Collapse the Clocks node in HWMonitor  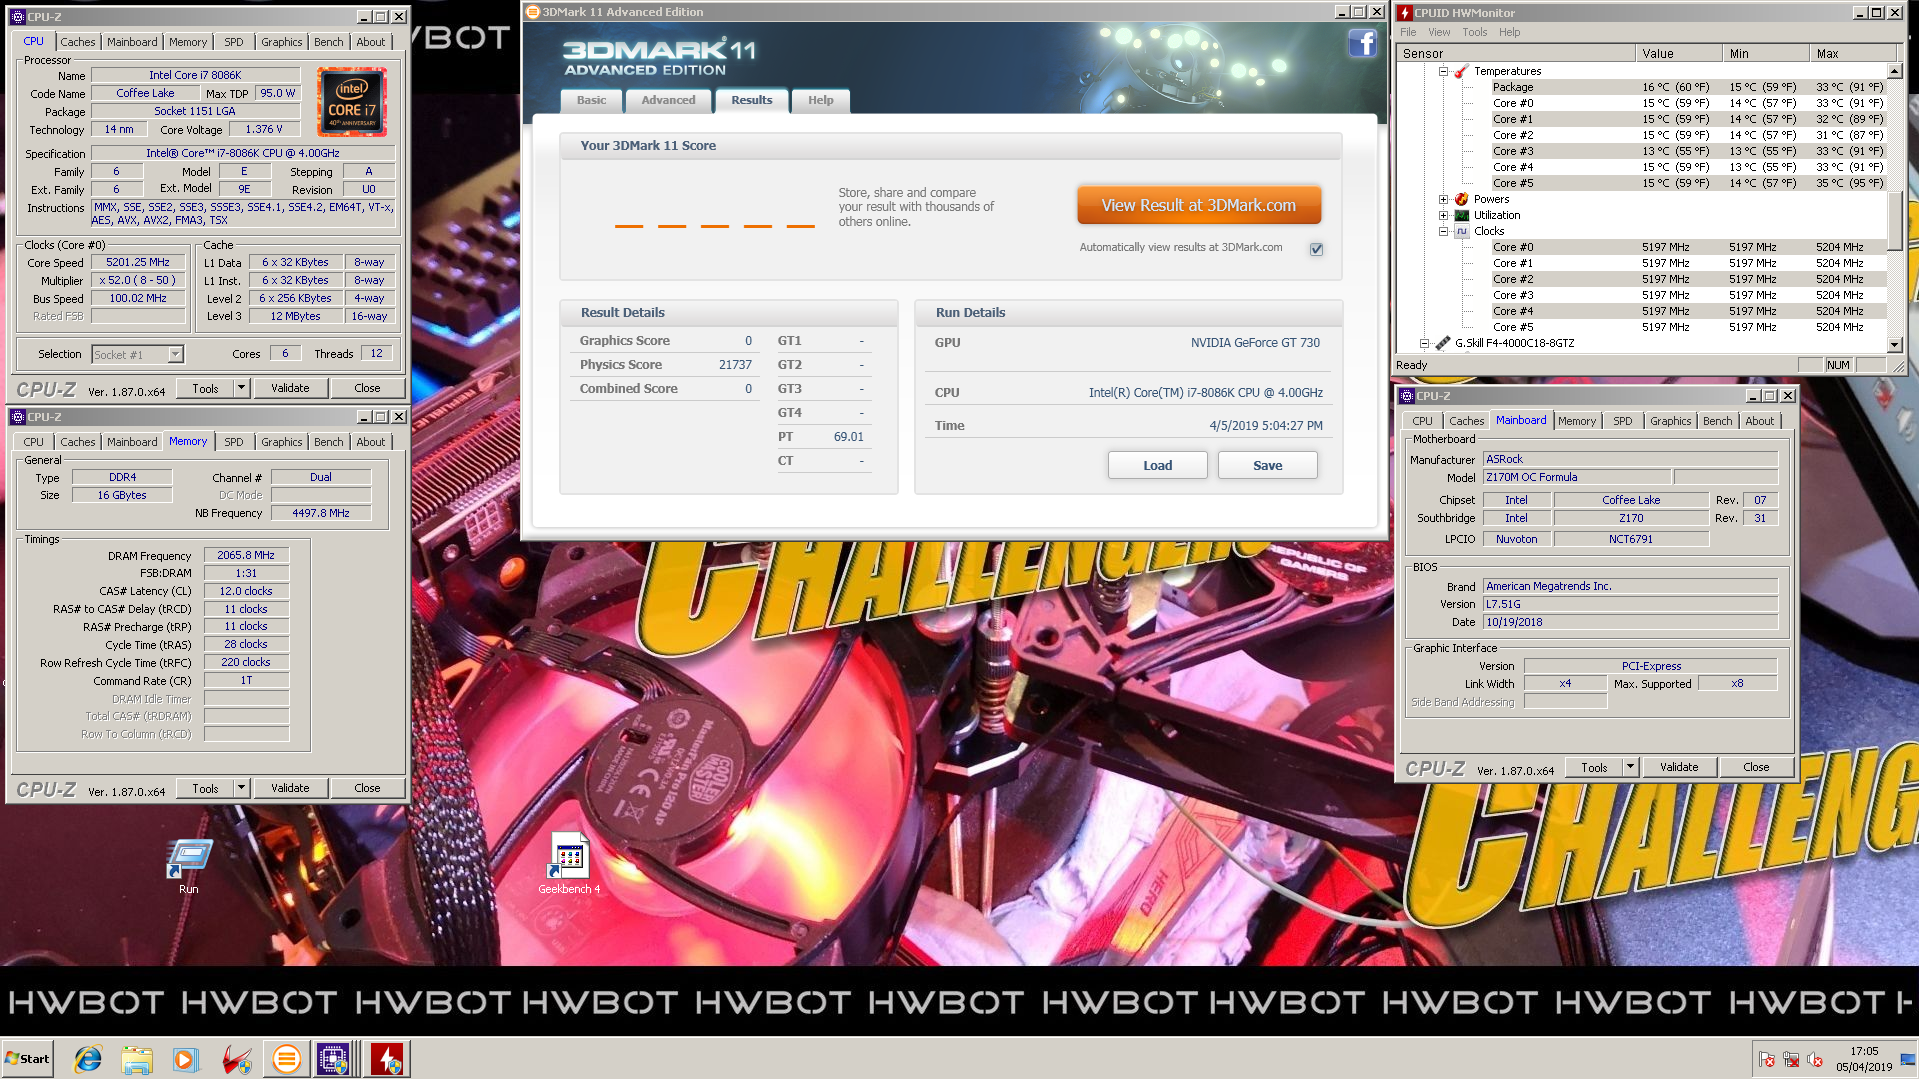click(x=1443, y=231)
